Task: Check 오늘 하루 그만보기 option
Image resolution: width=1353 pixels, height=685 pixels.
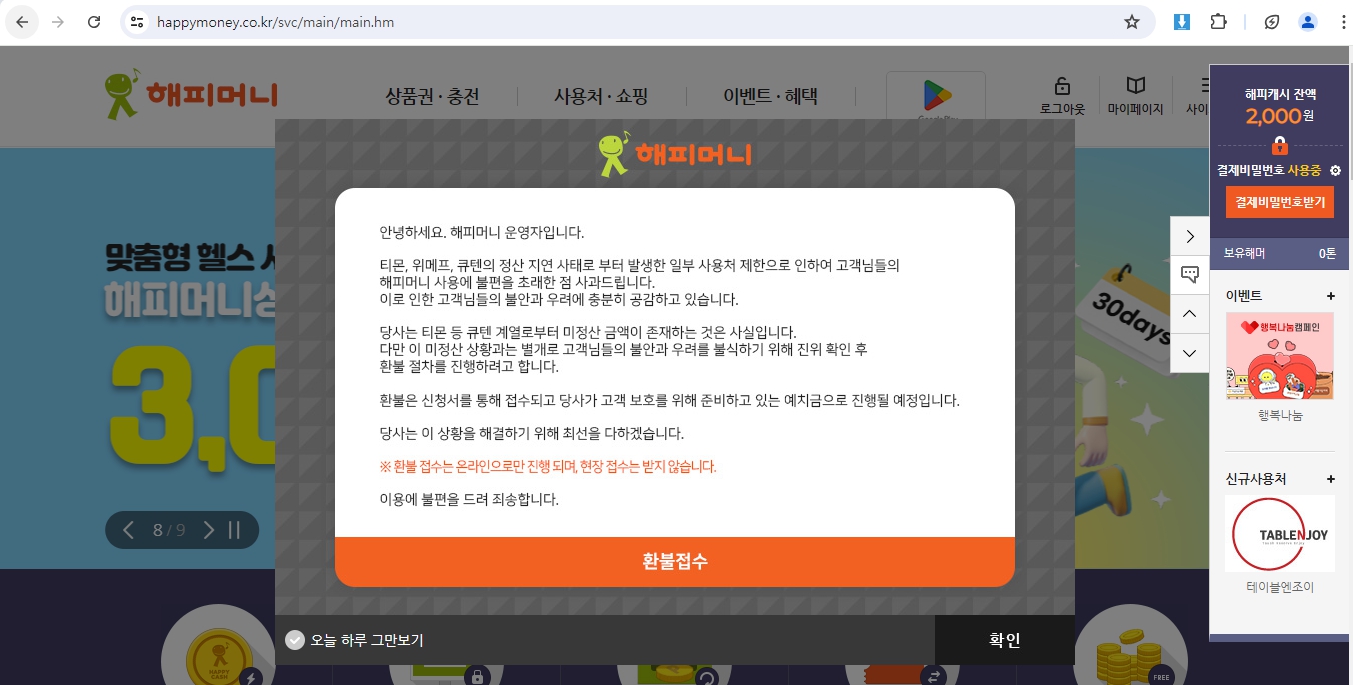Action: click(x=294, y=640)
